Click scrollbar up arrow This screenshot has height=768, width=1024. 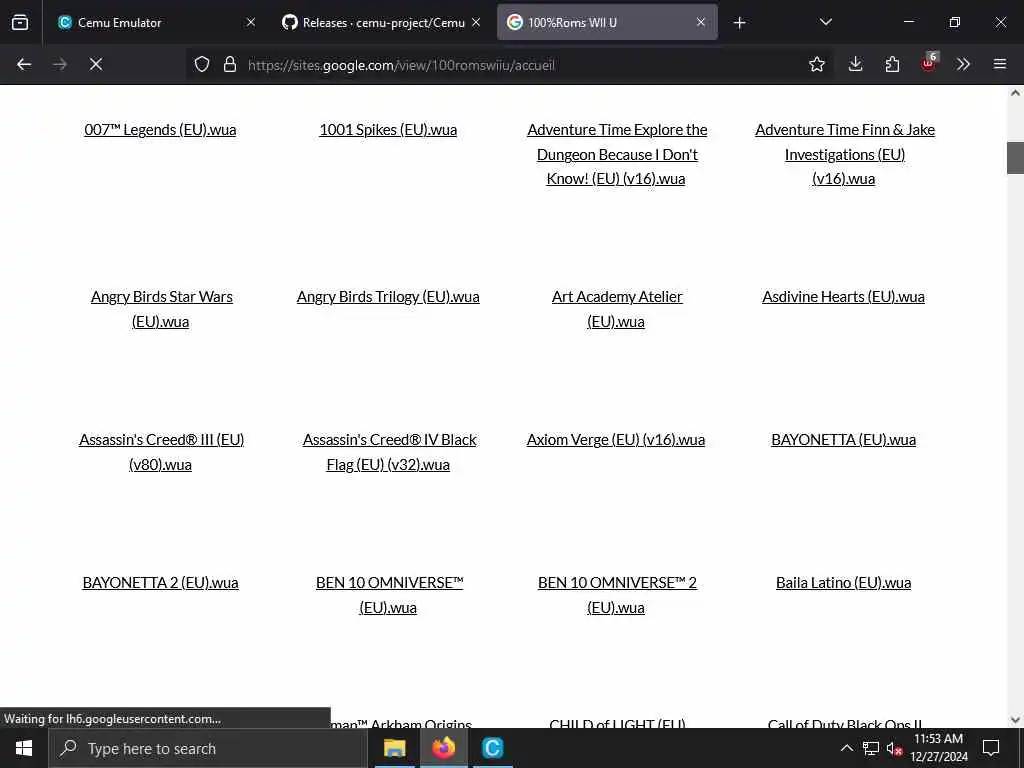(1015, 93)
